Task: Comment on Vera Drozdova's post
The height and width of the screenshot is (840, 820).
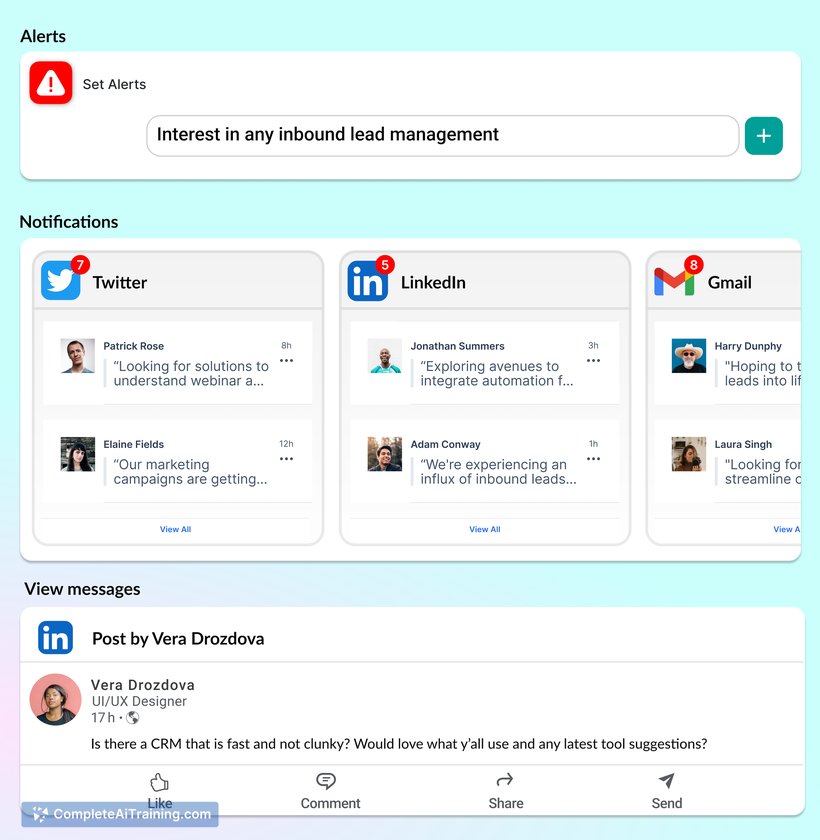Action: (x=330, y=791)
